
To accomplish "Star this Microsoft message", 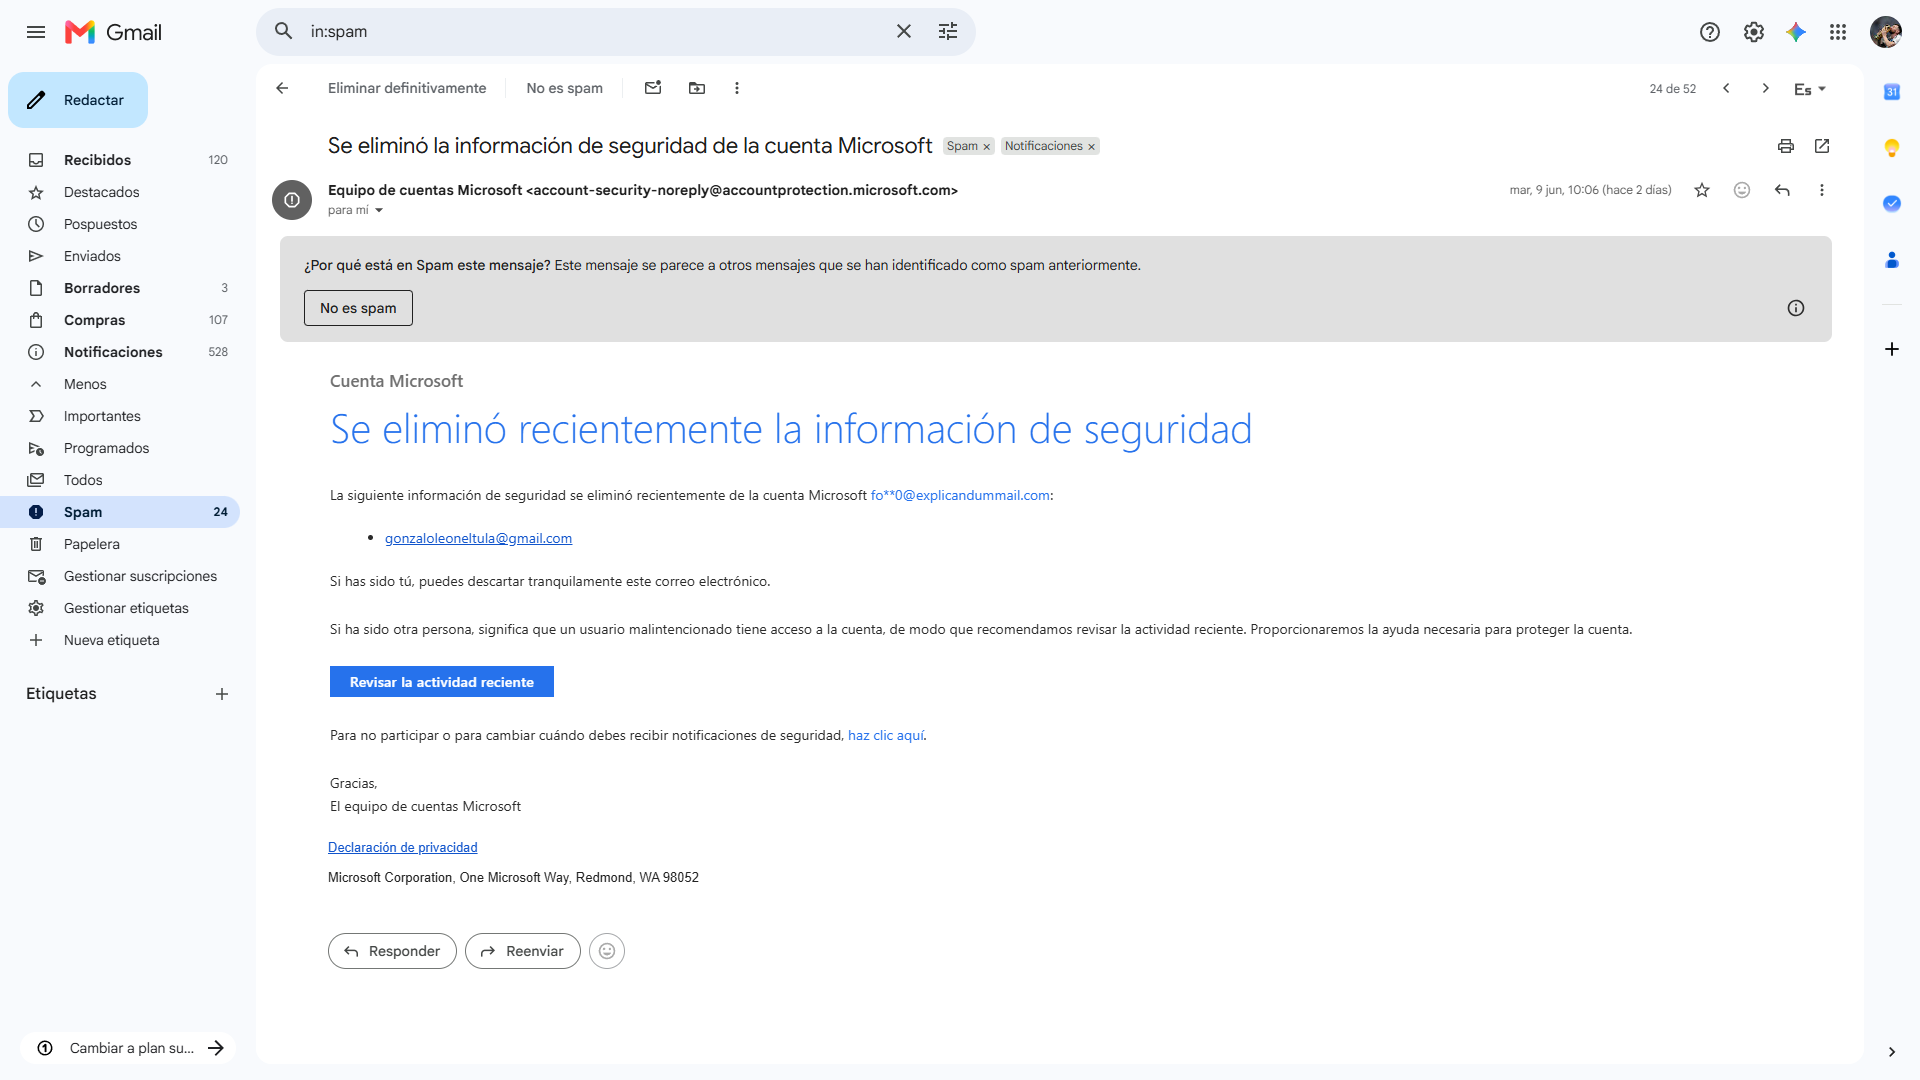I will click(x=1702, y=190).
